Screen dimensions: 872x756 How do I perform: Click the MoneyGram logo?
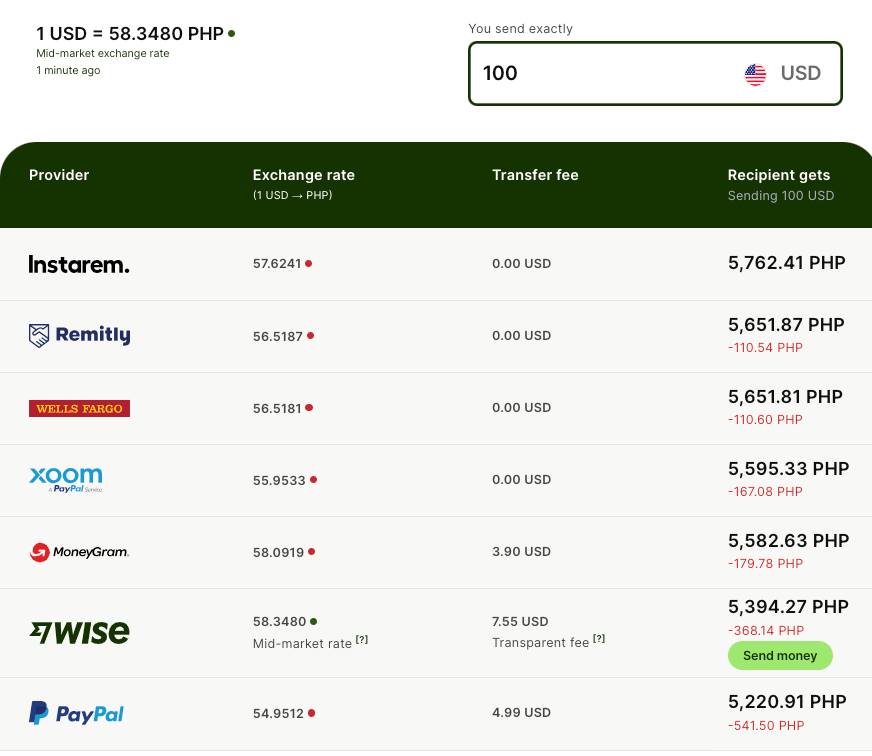point(79,552)
